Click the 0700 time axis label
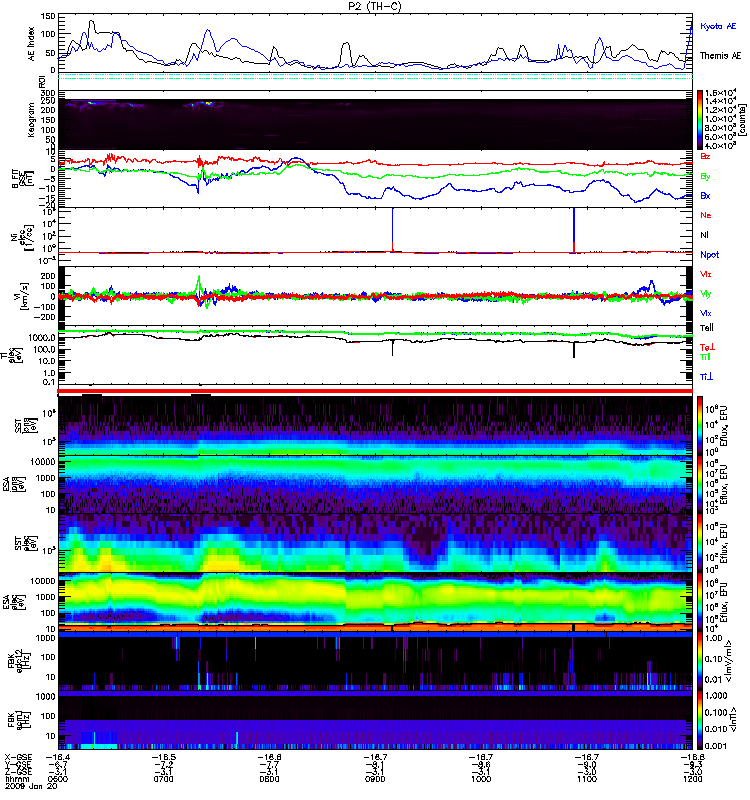Image resolution: width=750 pixels, height=800 pixels. (163, 779)
